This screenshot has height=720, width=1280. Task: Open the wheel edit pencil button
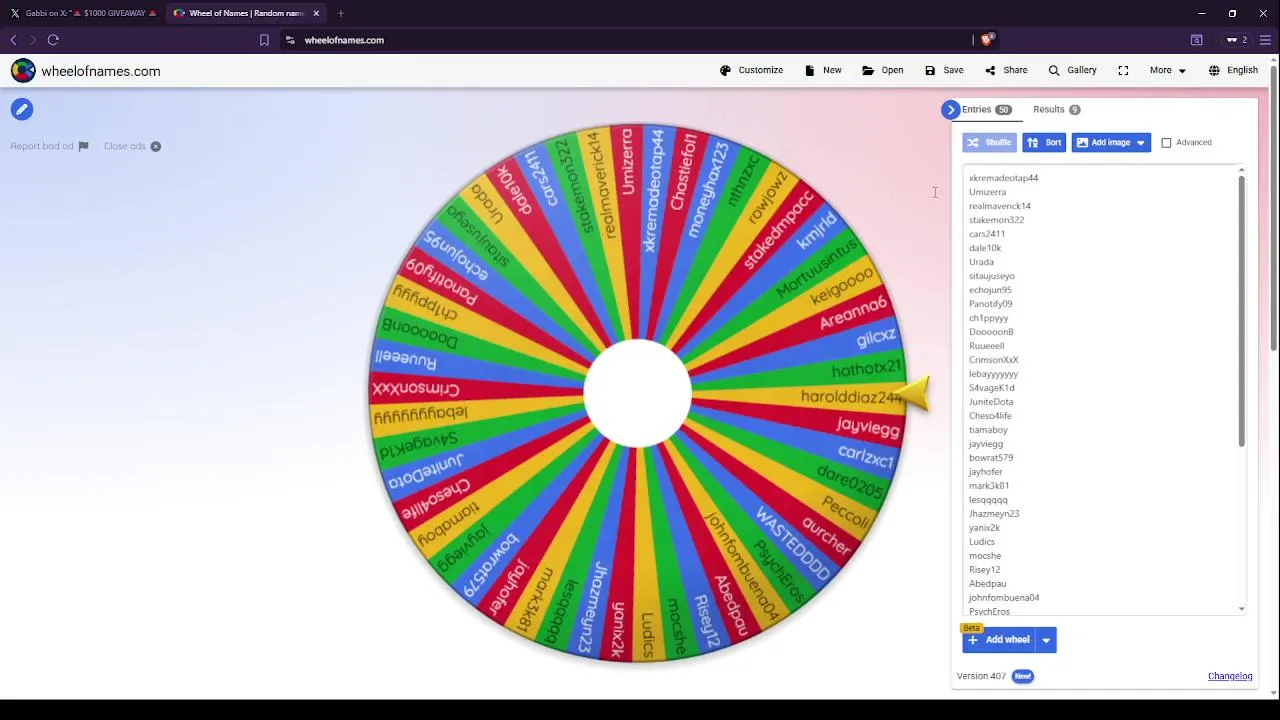(21, 109)
